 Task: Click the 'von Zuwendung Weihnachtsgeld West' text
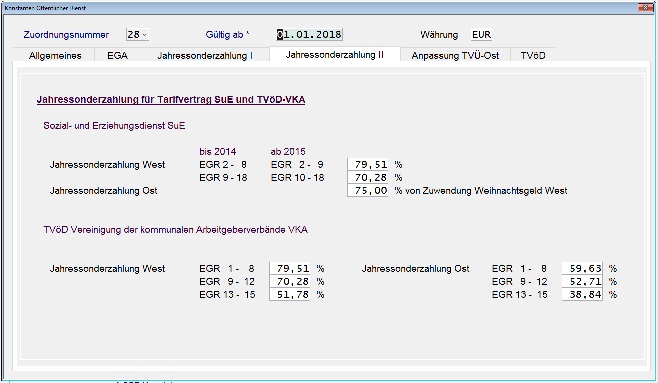coord(486,191)
